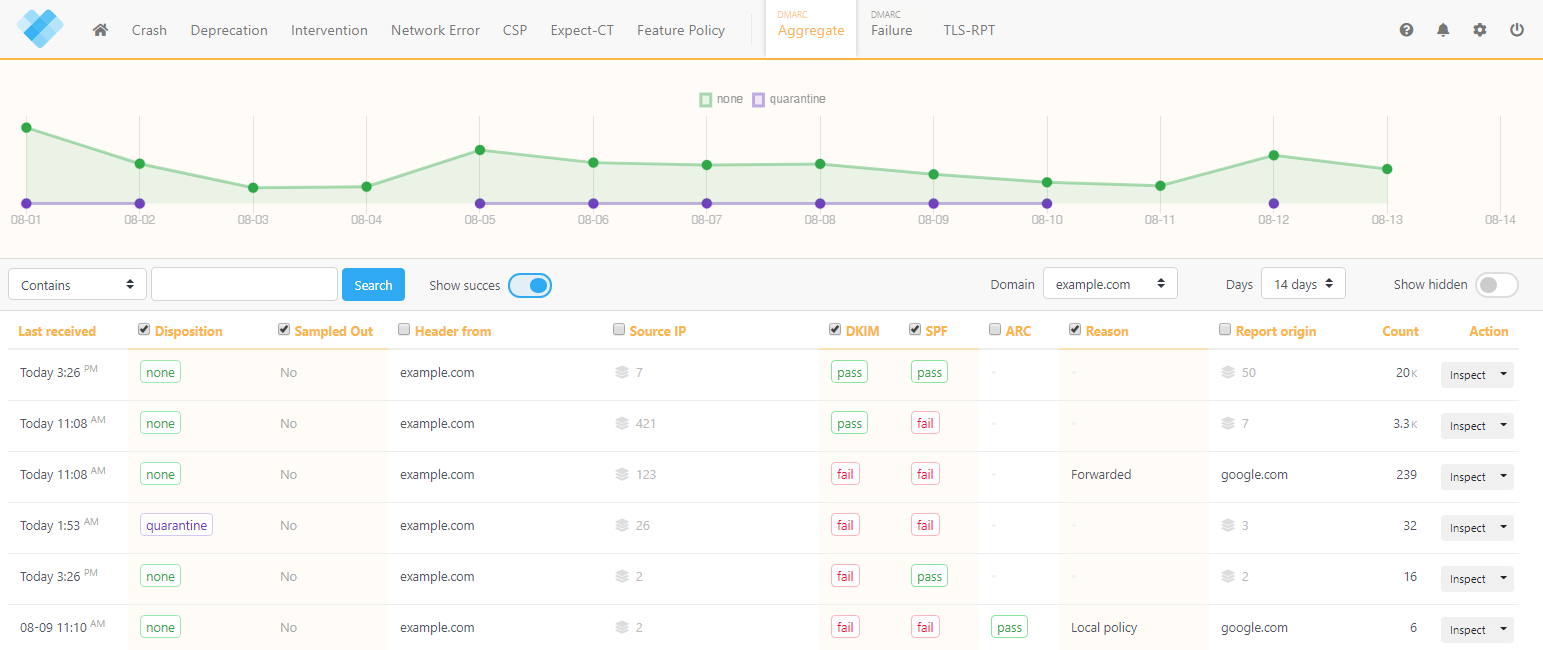Open the Domain example.com dropdown
This screenshot has width=1543, height=650.
pyautogui.click(x=1110, y=284)
